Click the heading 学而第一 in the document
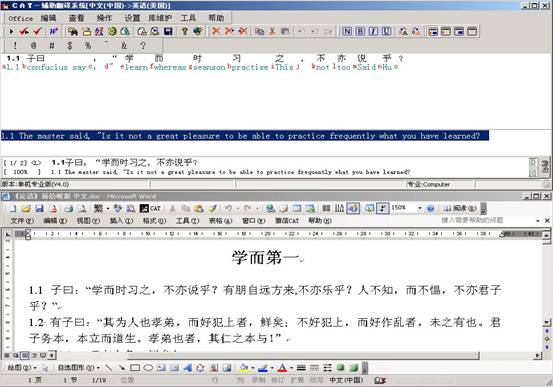The height and width of the screenshot is (387, 553). (266, 257)
